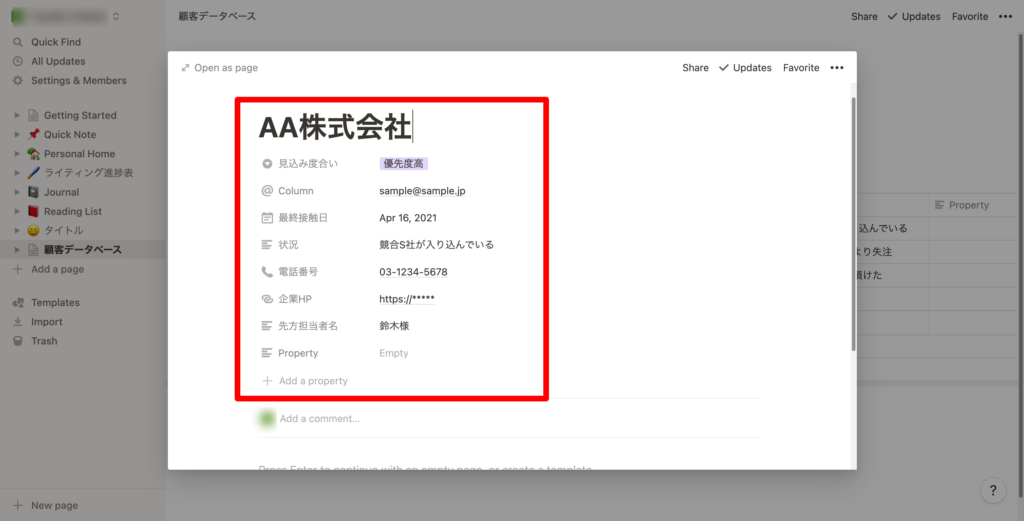
Task: Click the Property row's text icon
Action: click(x=266, y=353)
